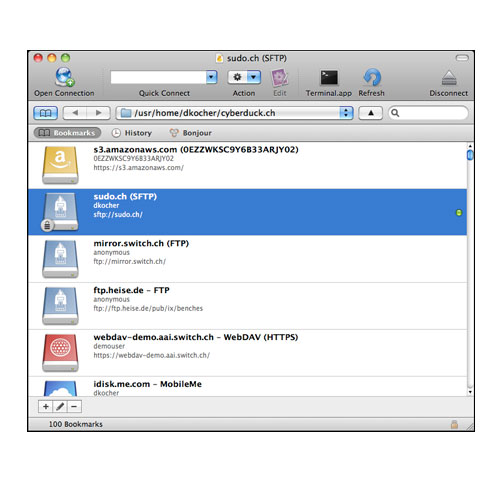Image resolution: width=500 pixels, height=480 pixels.
Task: Click the sftp://sudo.ch/ URL text
Action: pyautogui.click(x=118, y=214)
